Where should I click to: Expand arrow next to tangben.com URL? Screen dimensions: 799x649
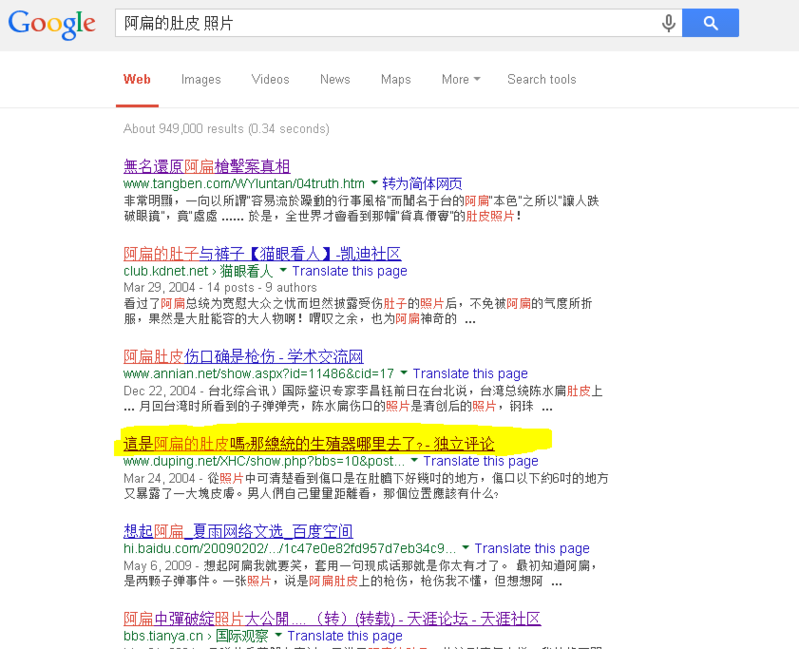click(x=374, y=184)
